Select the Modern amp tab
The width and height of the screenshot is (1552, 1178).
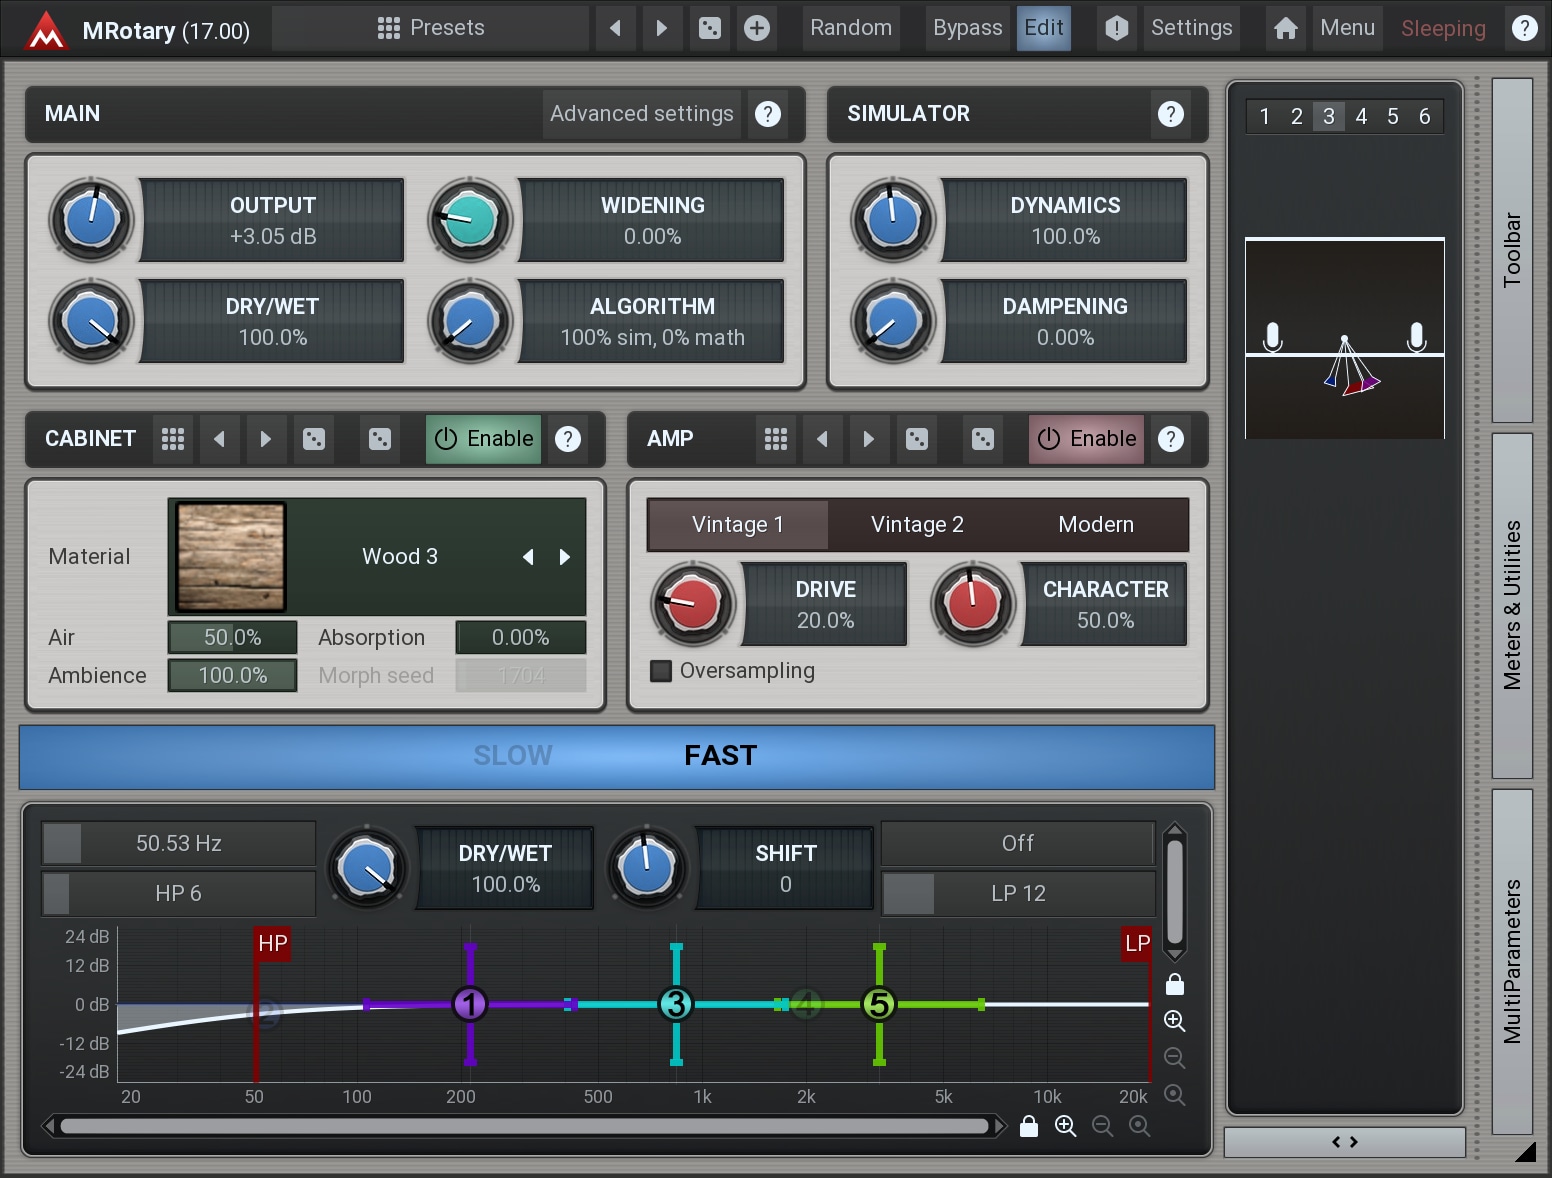click(x=1095, y=525)
